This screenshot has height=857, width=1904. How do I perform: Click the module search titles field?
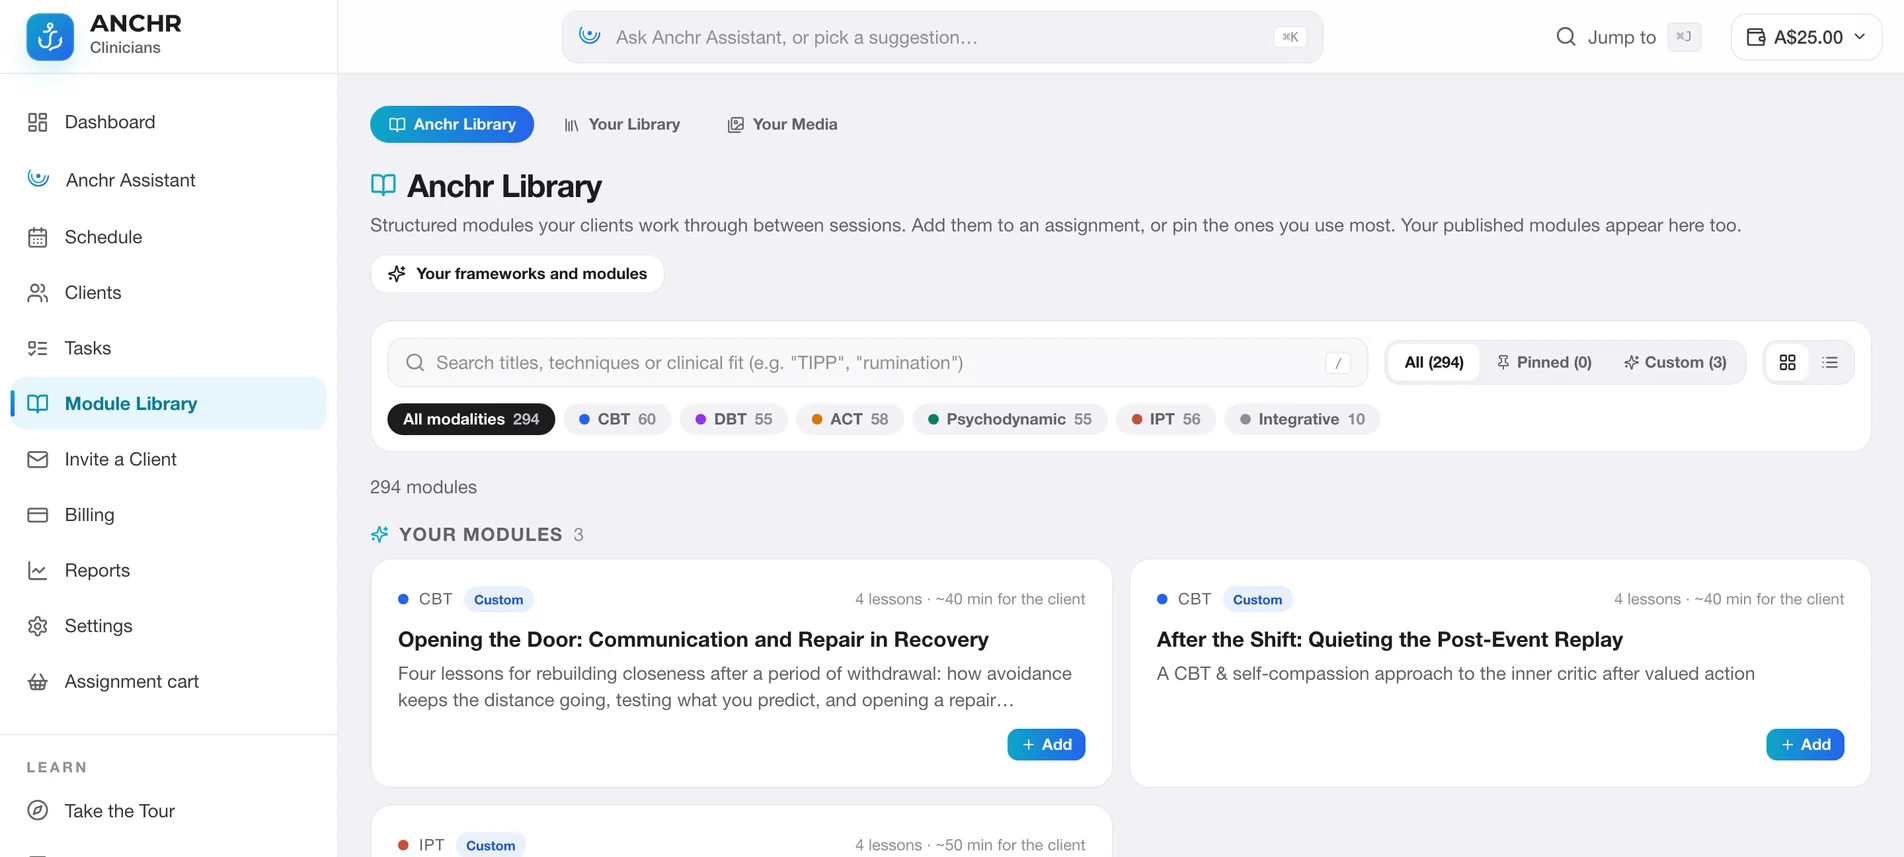[x=877, y=363]
